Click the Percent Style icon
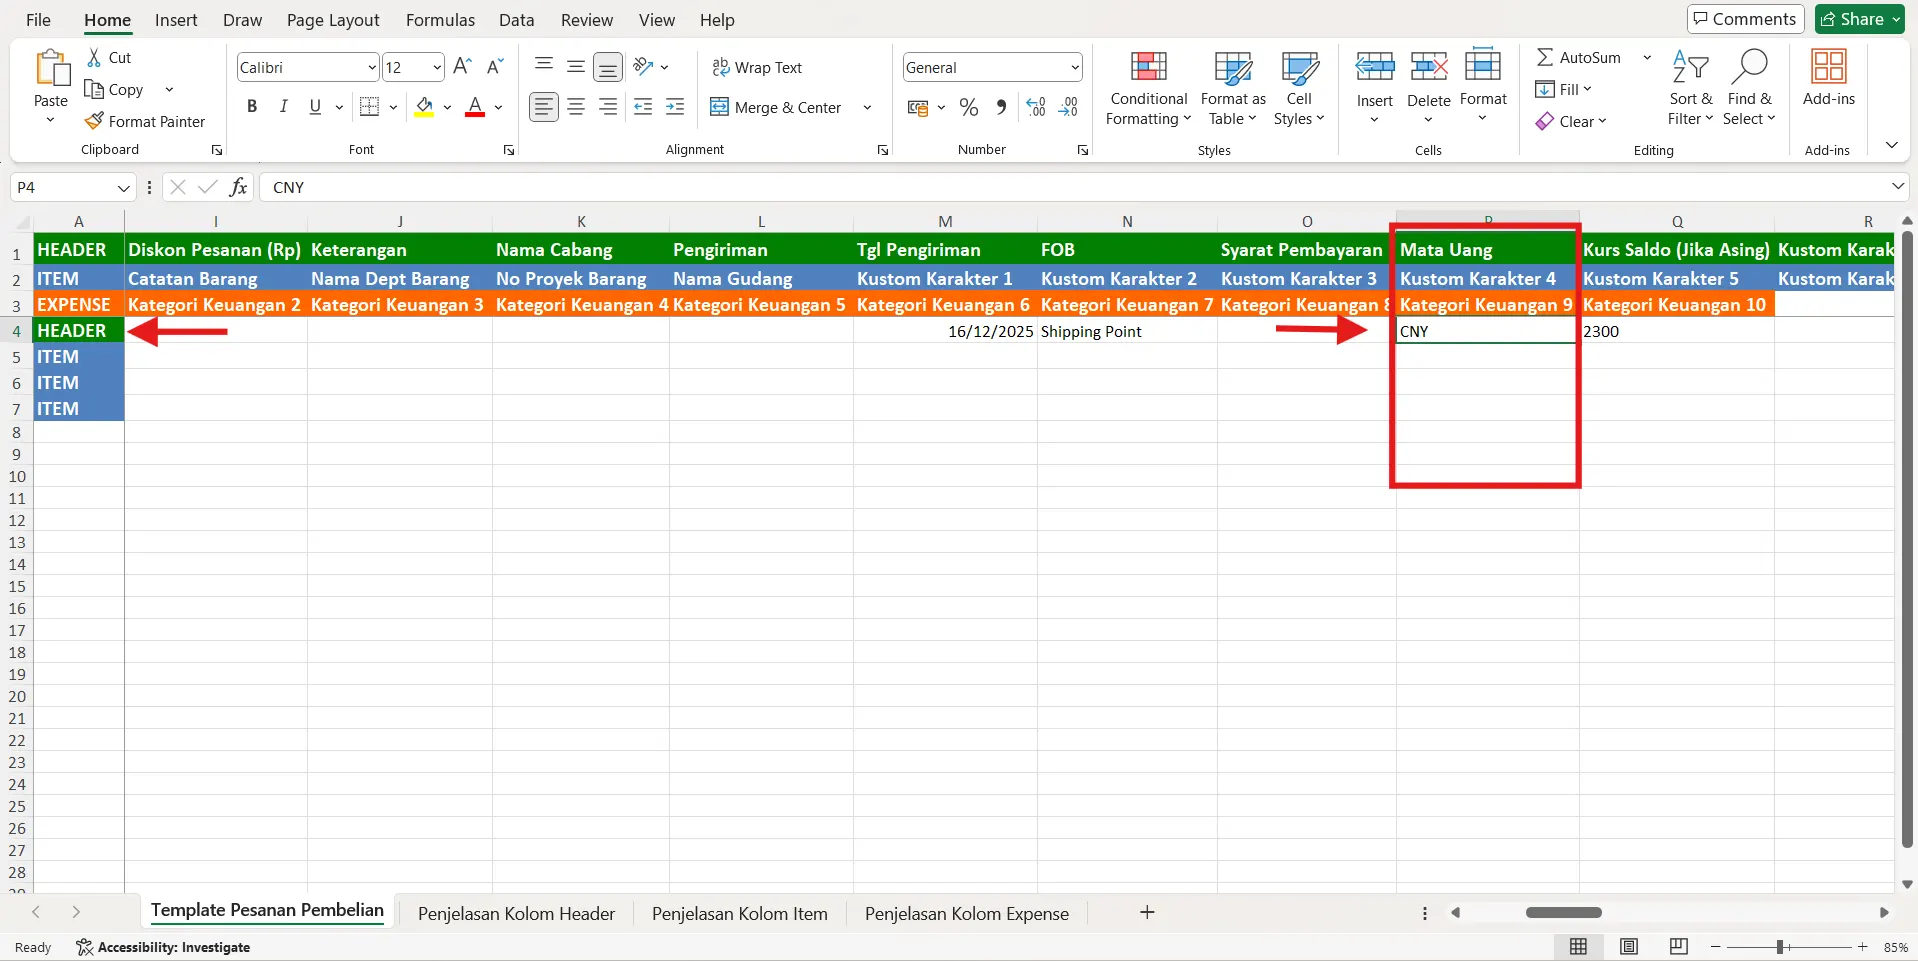 coord(967,106)
